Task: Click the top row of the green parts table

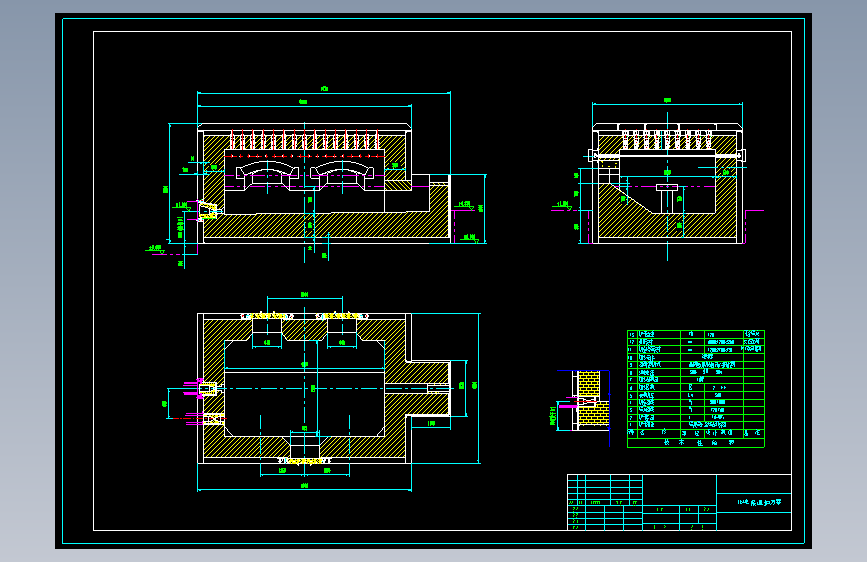Action: [696, 334]
